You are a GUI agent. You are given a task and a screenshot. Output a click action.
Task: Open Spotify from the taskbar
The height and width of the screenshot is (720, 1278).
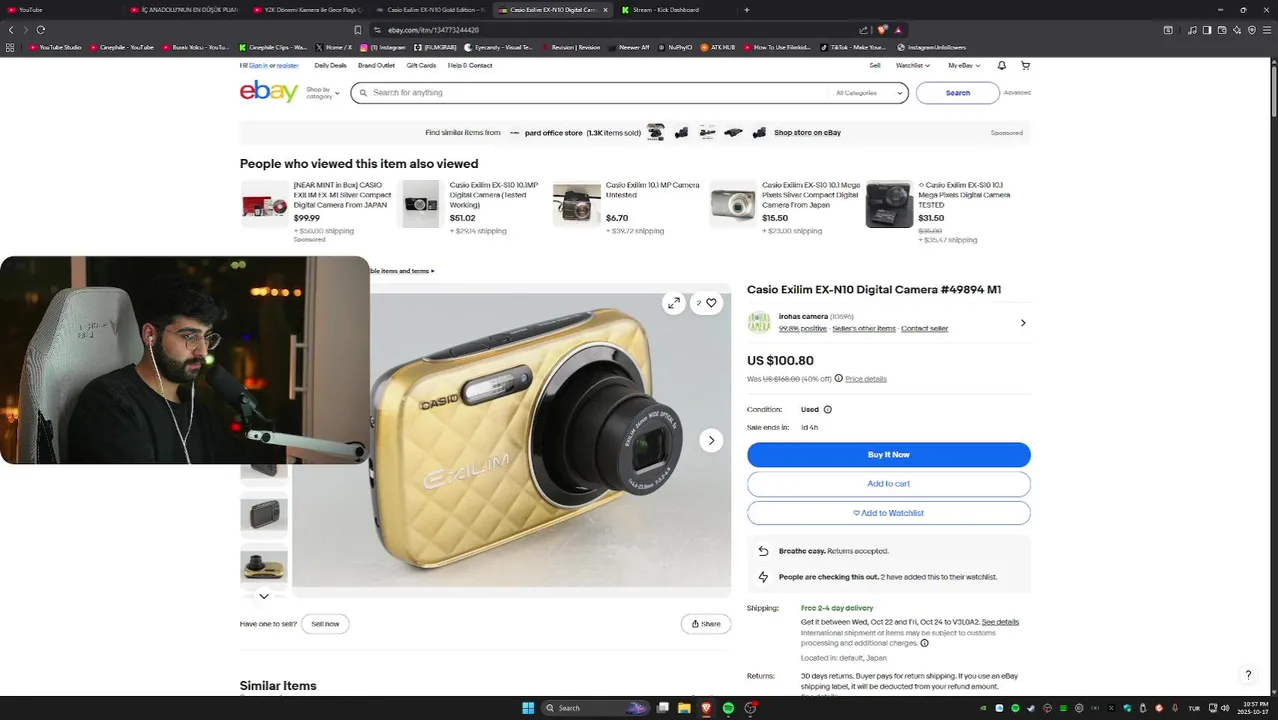728,708
